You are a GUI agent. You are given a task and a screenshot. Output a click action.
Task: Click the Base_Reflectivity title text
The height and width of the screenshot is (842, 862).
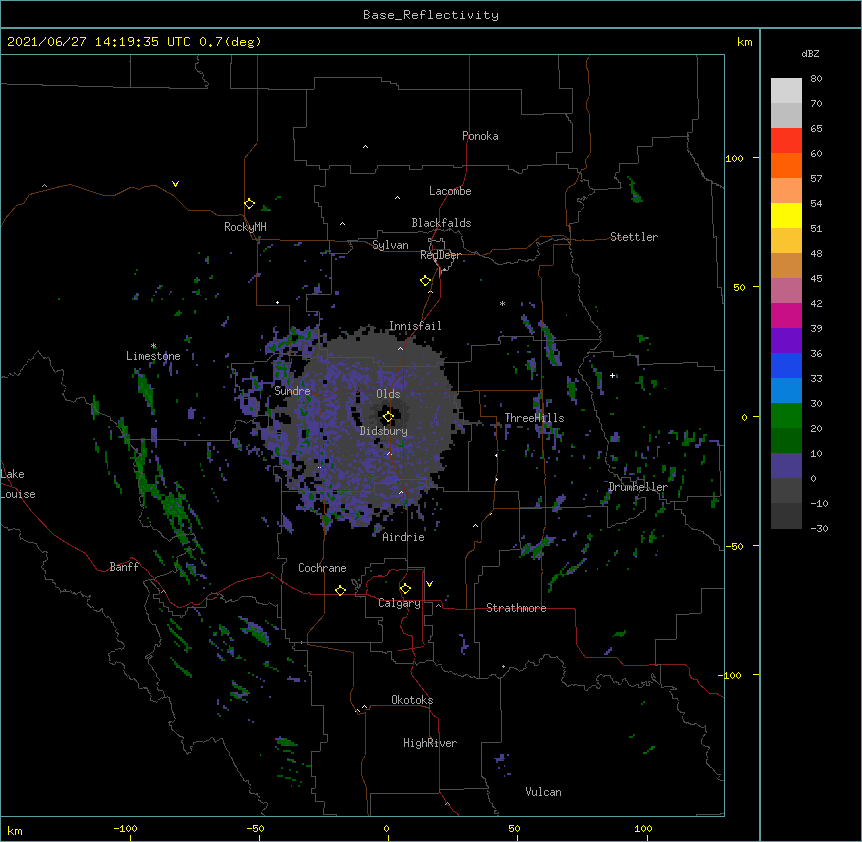[431, 15]
